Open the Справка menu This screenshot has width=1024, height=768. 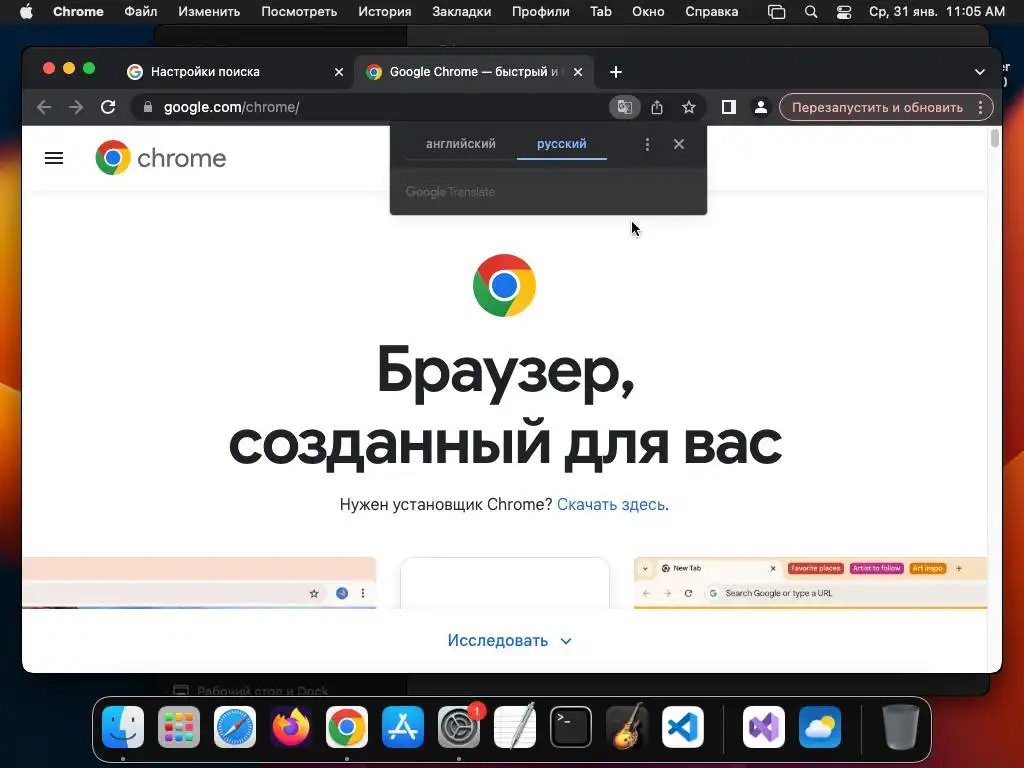tap(711, 12)
